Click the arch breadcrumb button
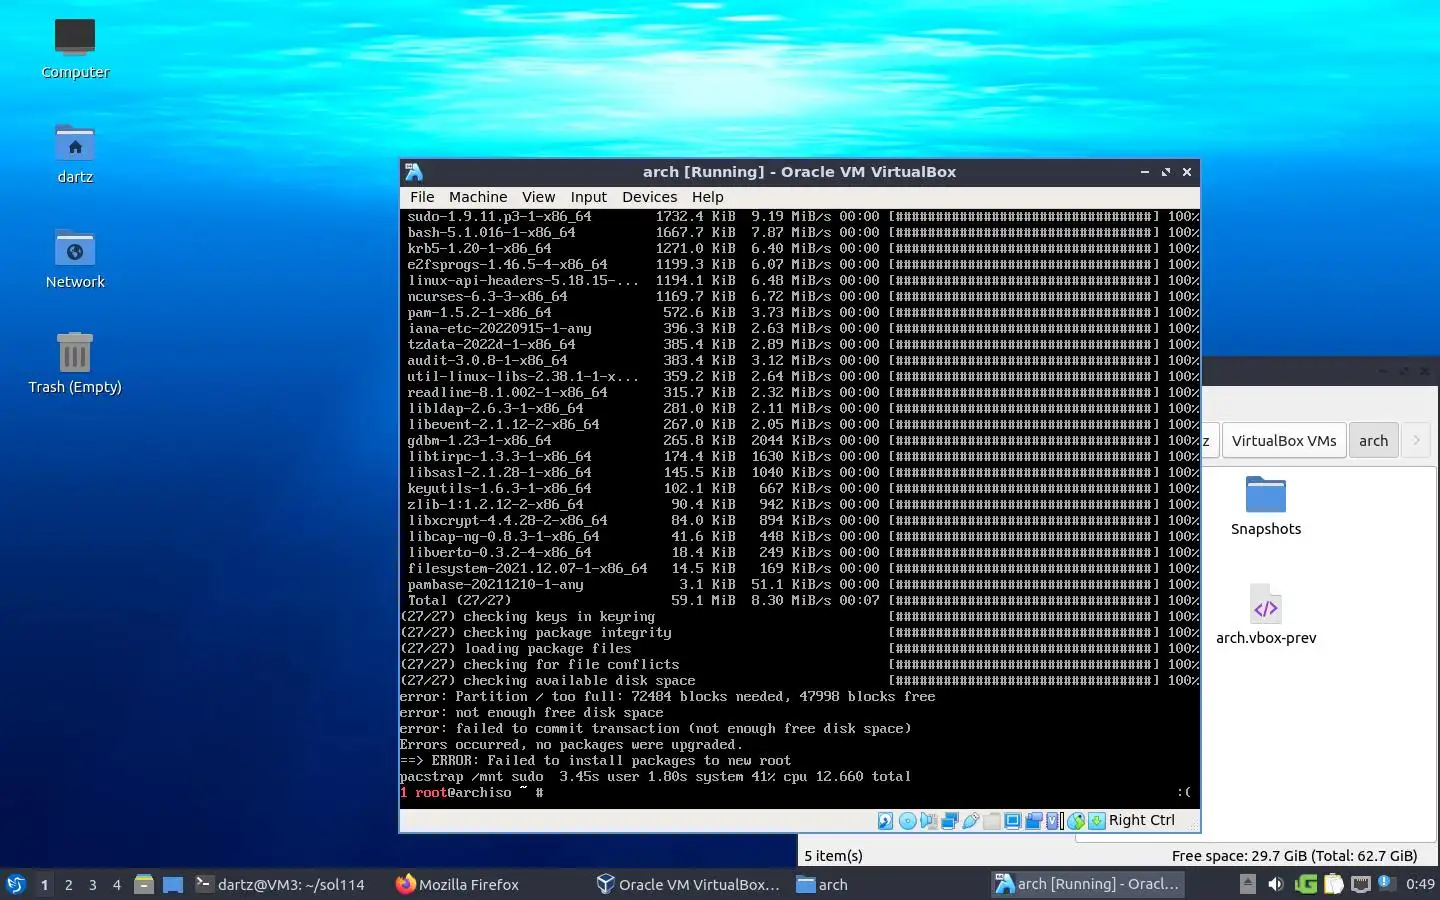This screenshot has height=900, width=1440. [1373, 441]
